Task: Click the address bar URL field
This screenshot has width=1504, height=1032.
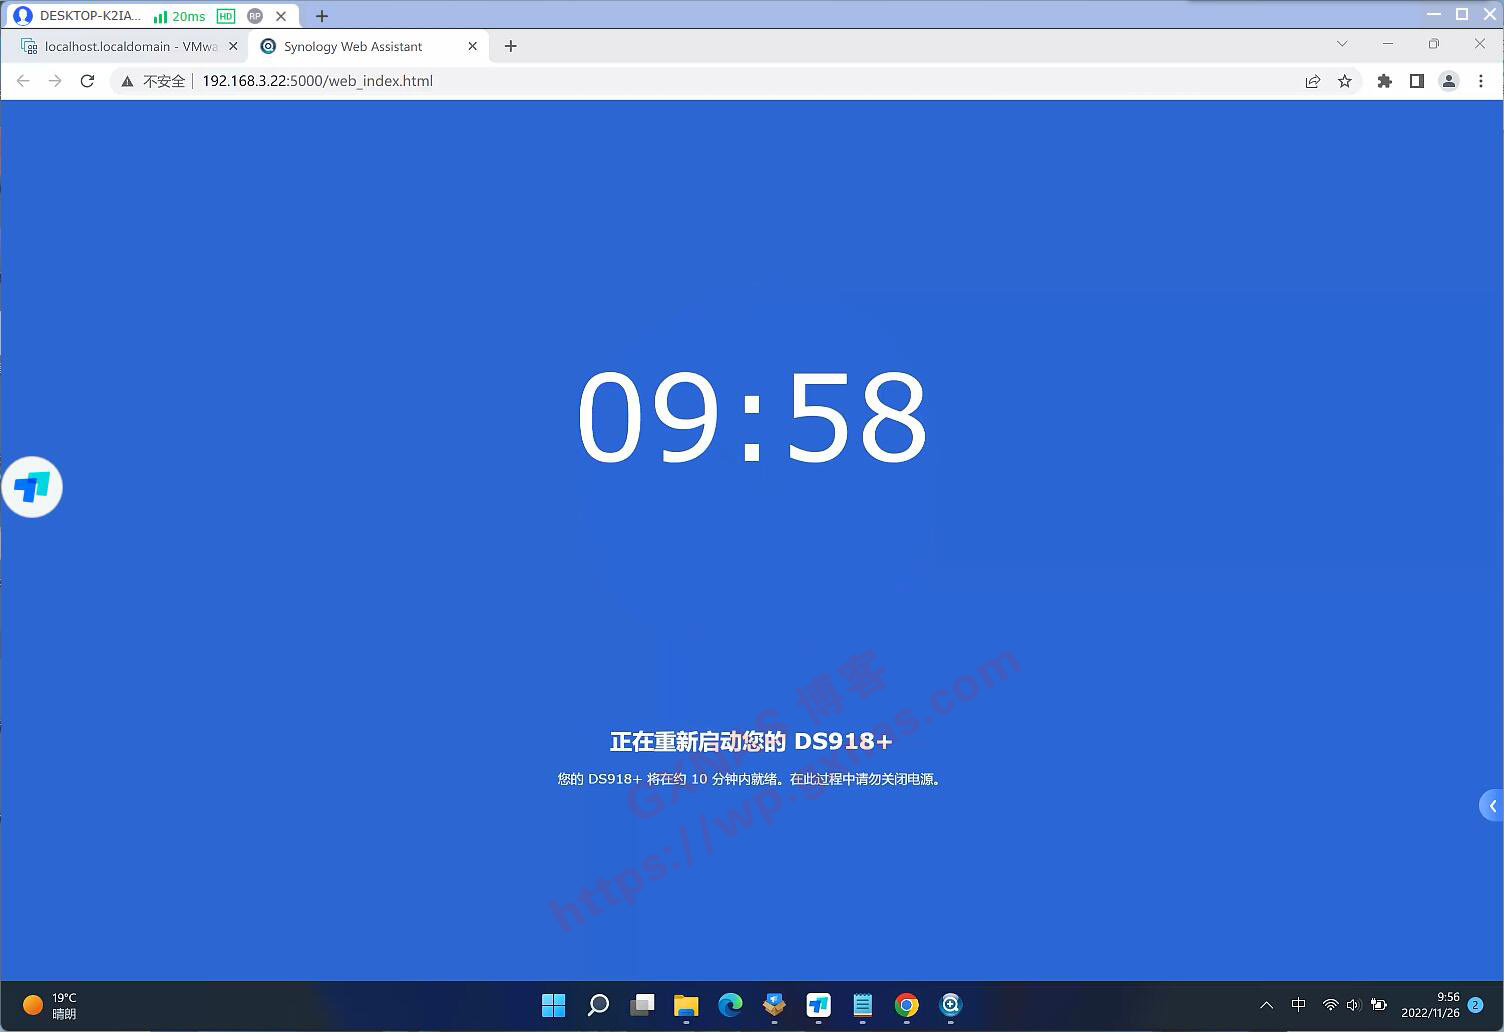Action: tap(700, 81)
